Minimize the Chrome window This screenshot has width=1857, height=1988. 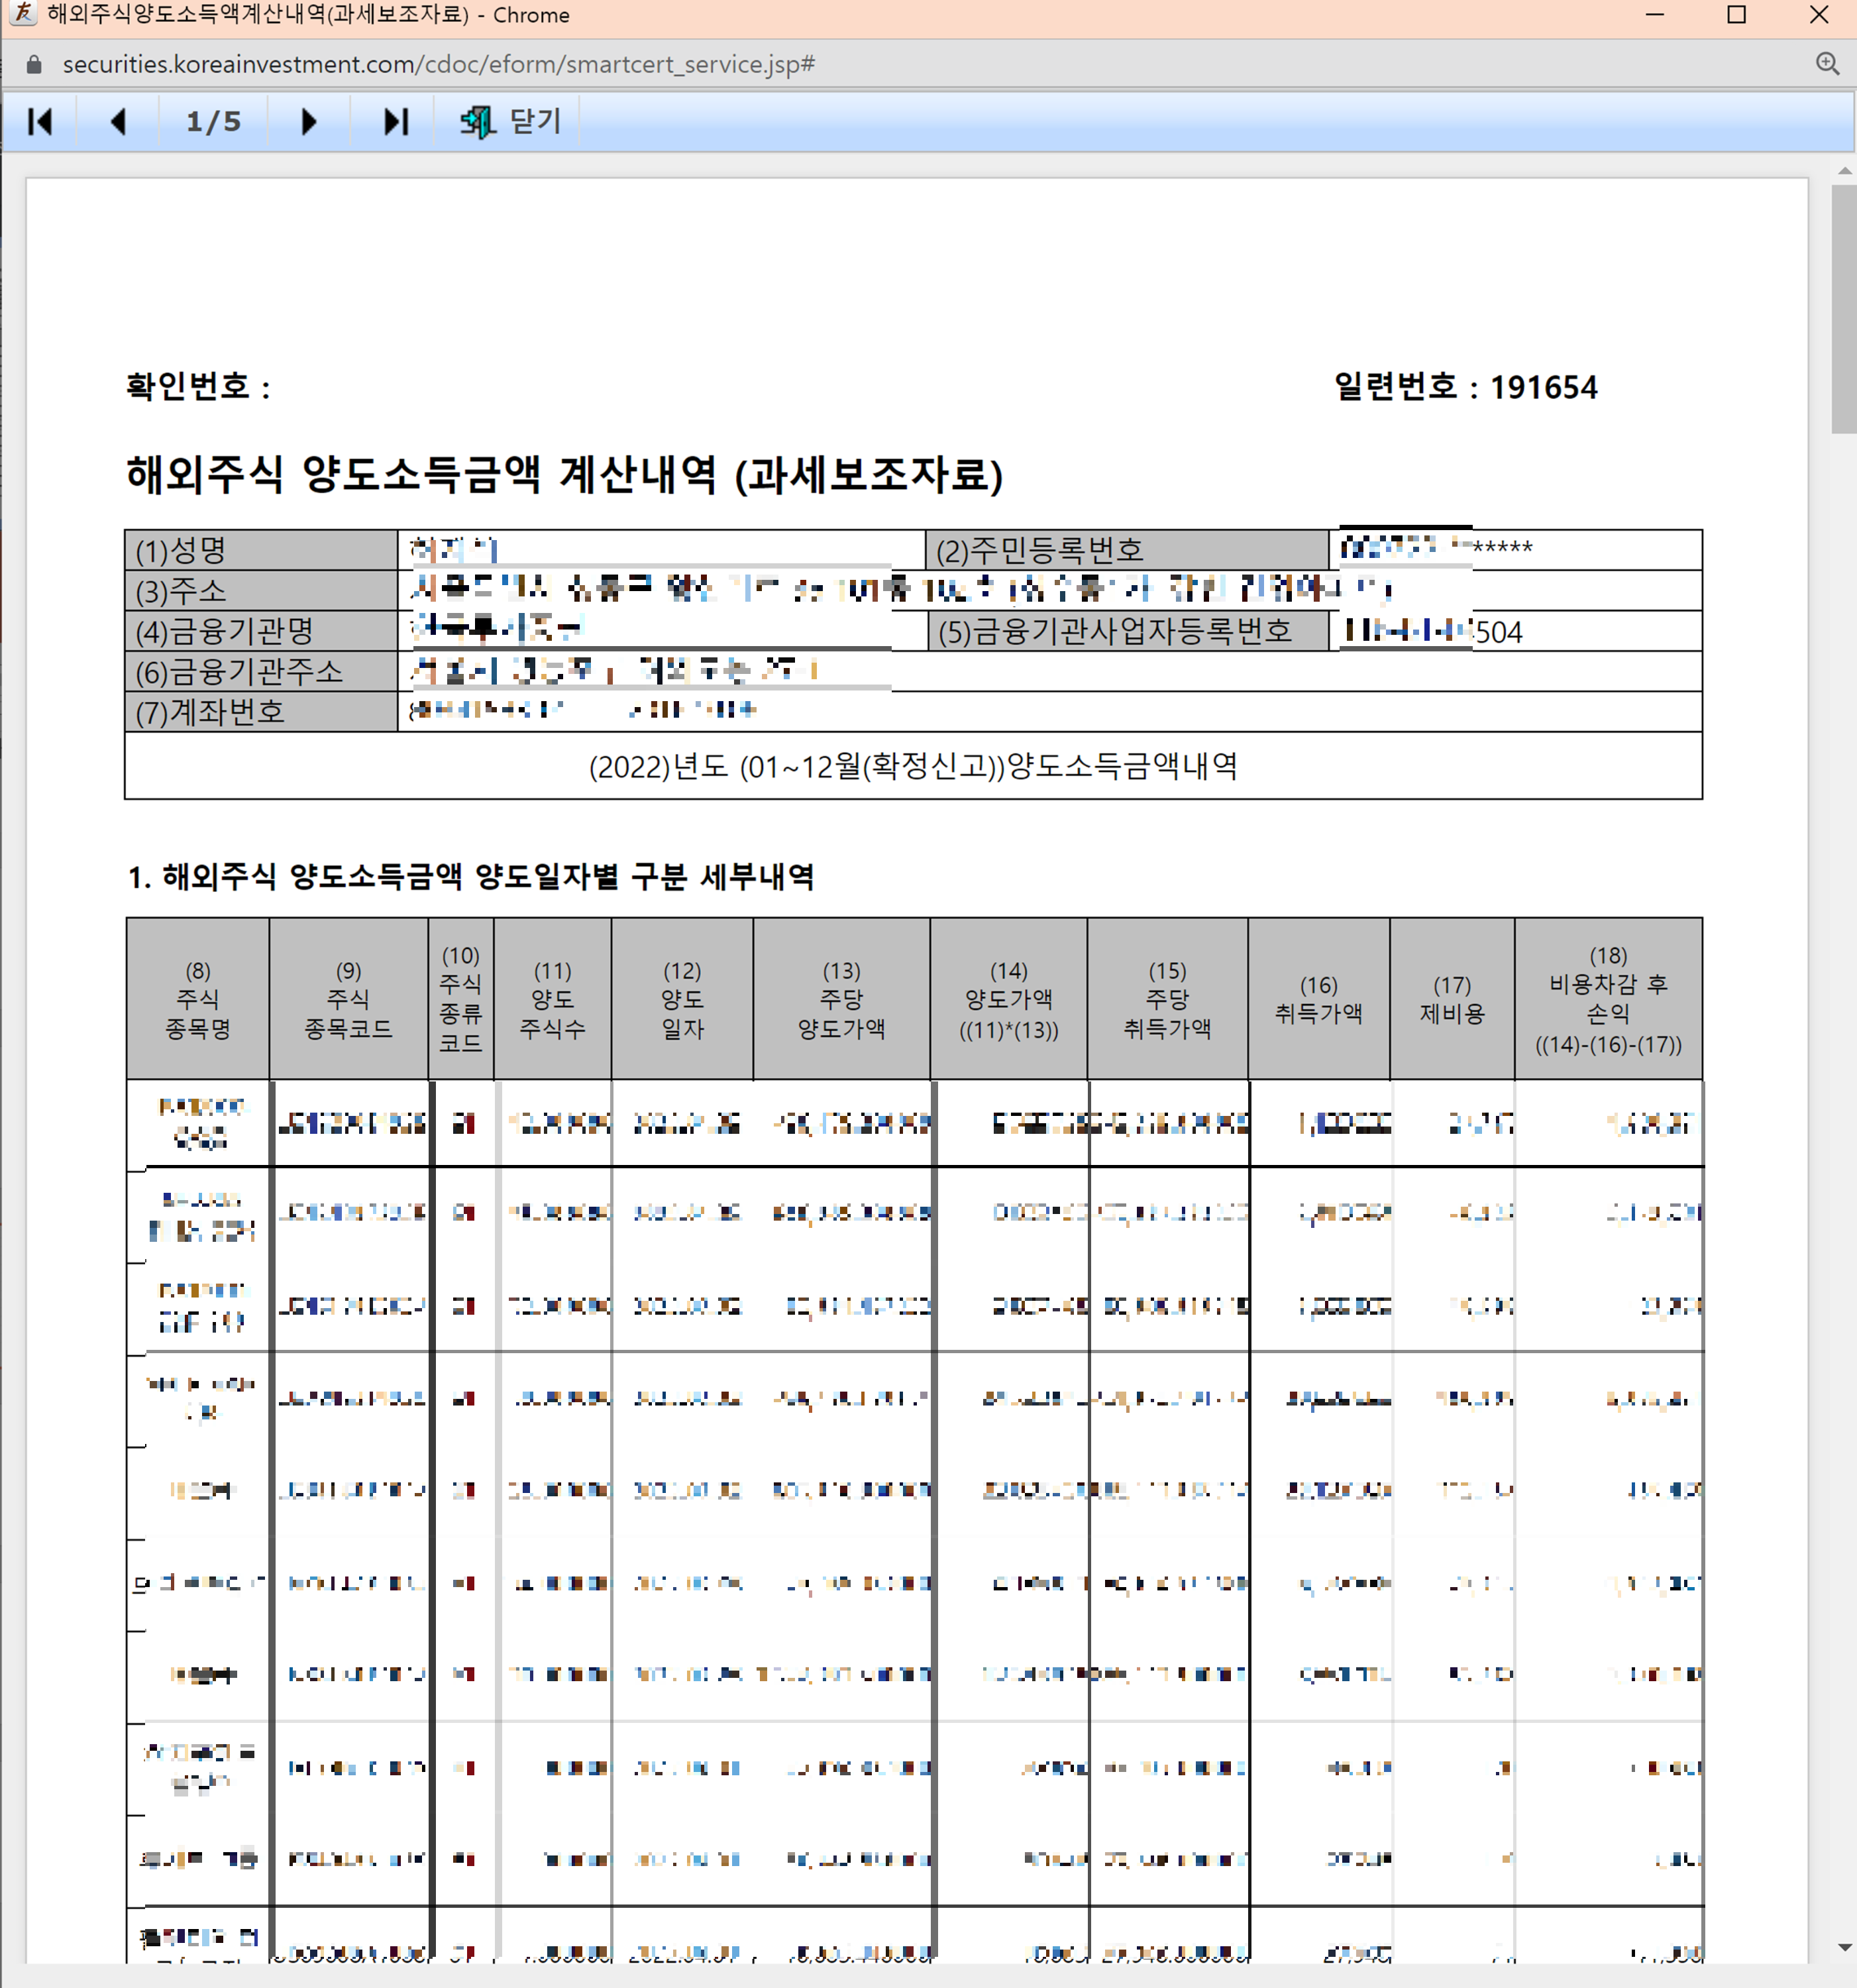[1655, 15]
